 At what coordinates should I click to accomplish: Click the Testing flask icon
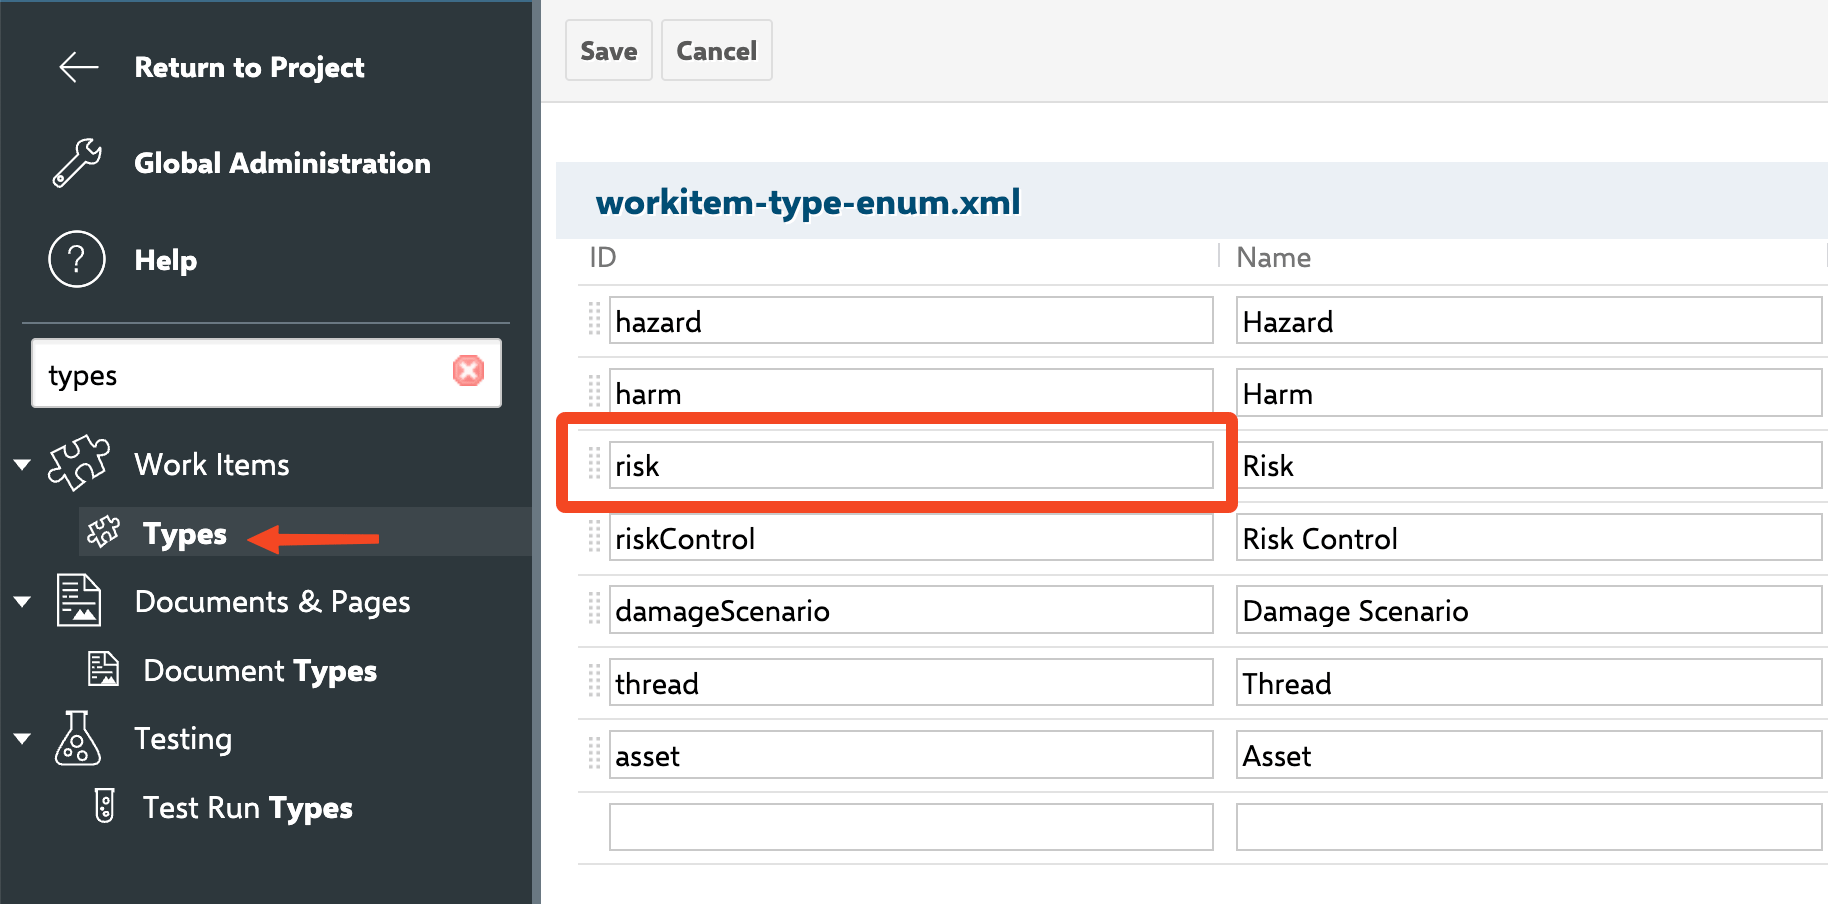coord(78,738)
